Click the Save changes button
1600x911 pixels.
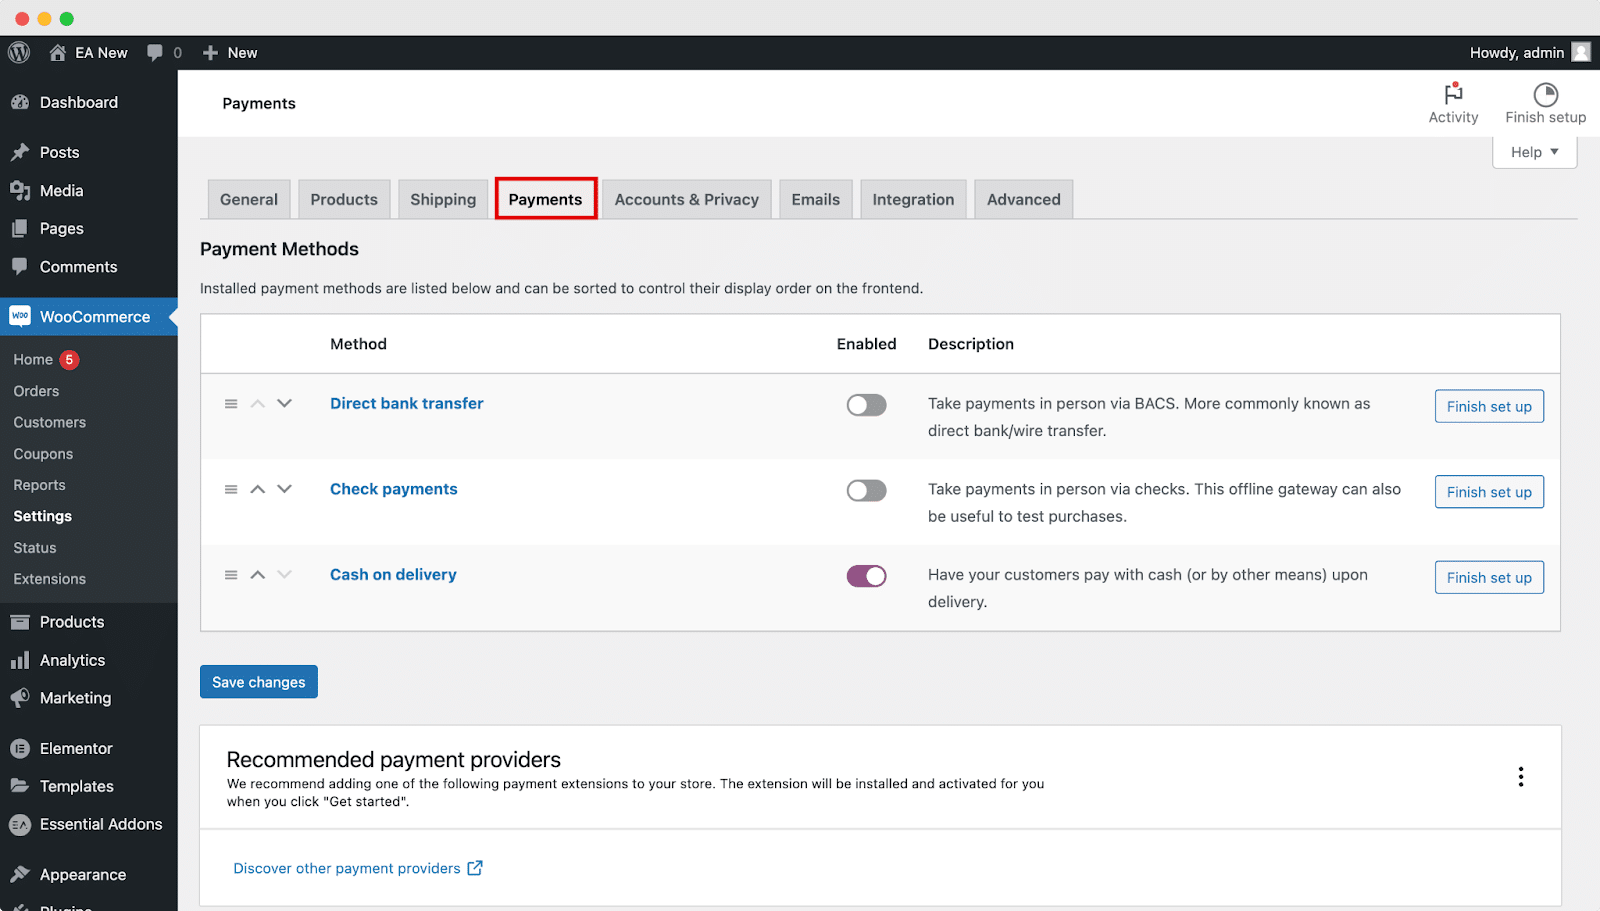click(x=259, y=682)
